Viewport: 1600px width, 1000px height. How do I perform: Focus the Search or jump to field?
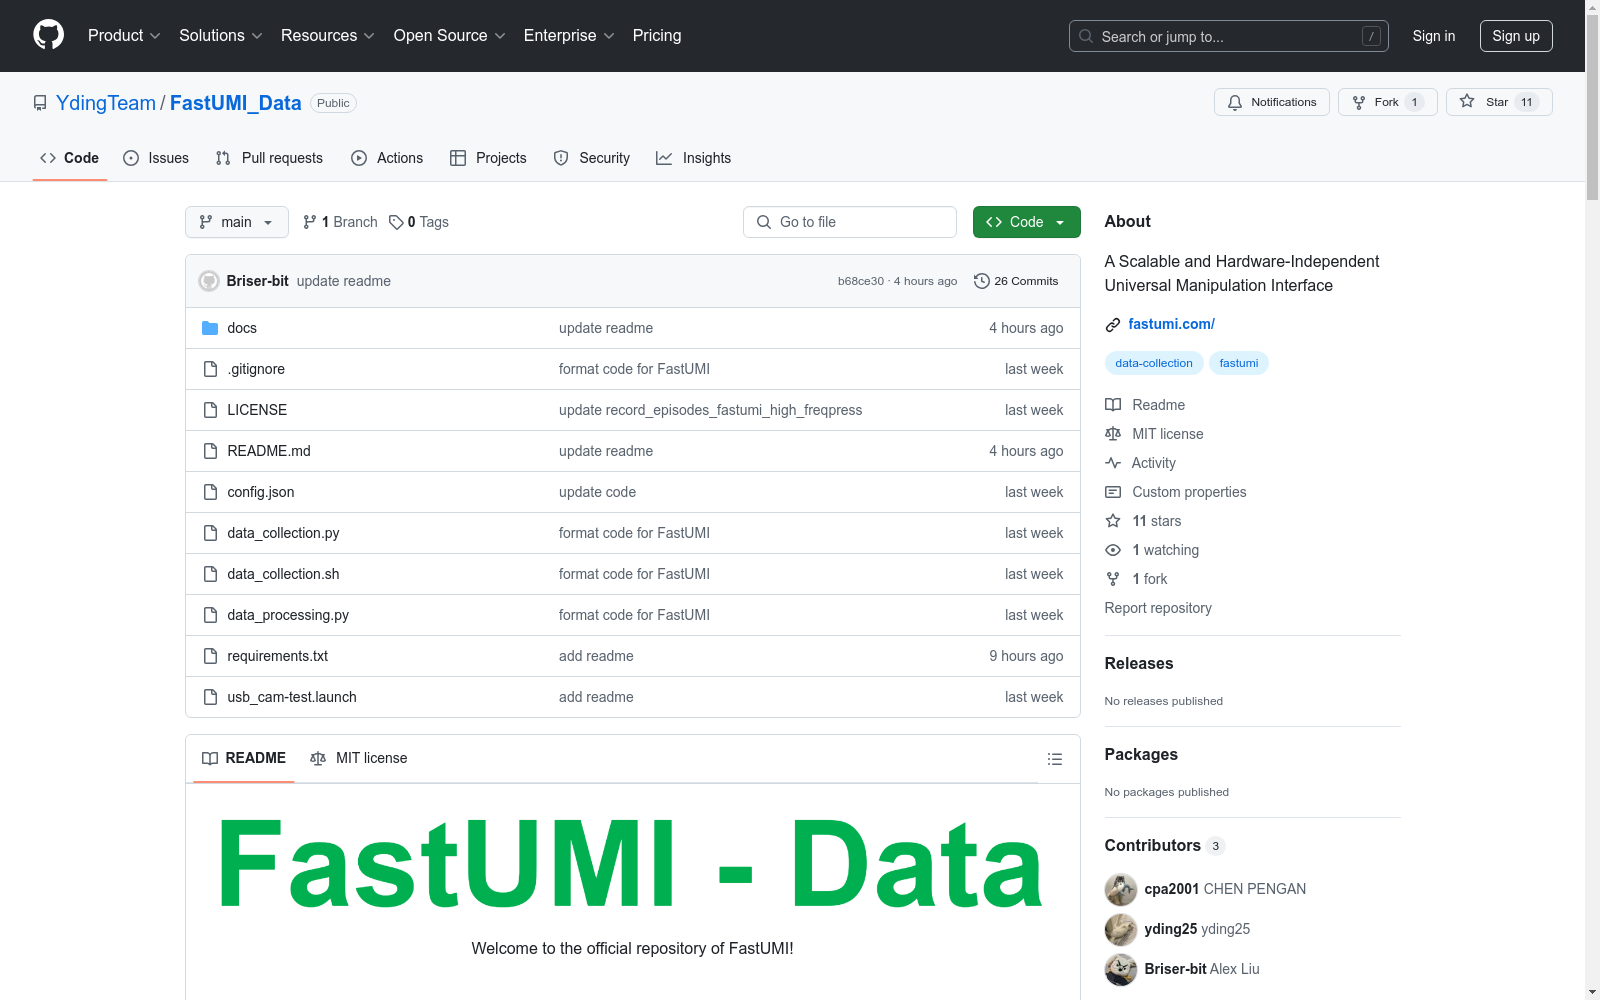pos(1229,36)
